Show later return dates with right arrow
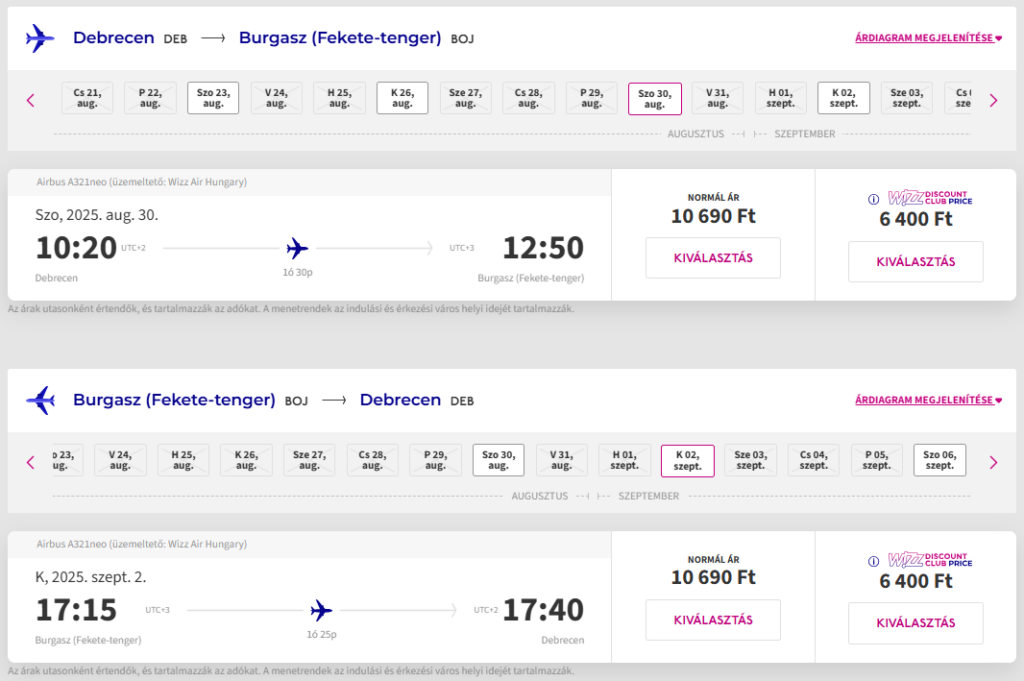The width and height of the screenshot is (1024, 681). tap(993, 462)
